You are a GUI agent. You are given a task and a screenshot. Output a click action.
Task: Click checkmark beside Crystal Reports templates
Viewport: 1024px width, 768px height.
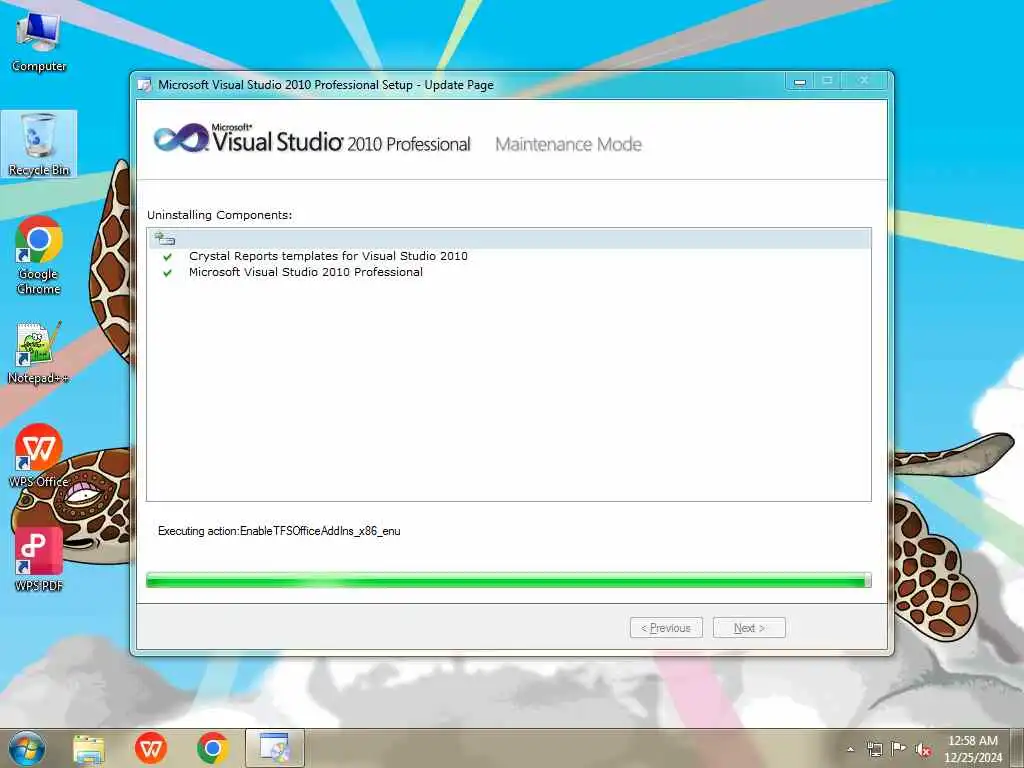click(168, 257)
